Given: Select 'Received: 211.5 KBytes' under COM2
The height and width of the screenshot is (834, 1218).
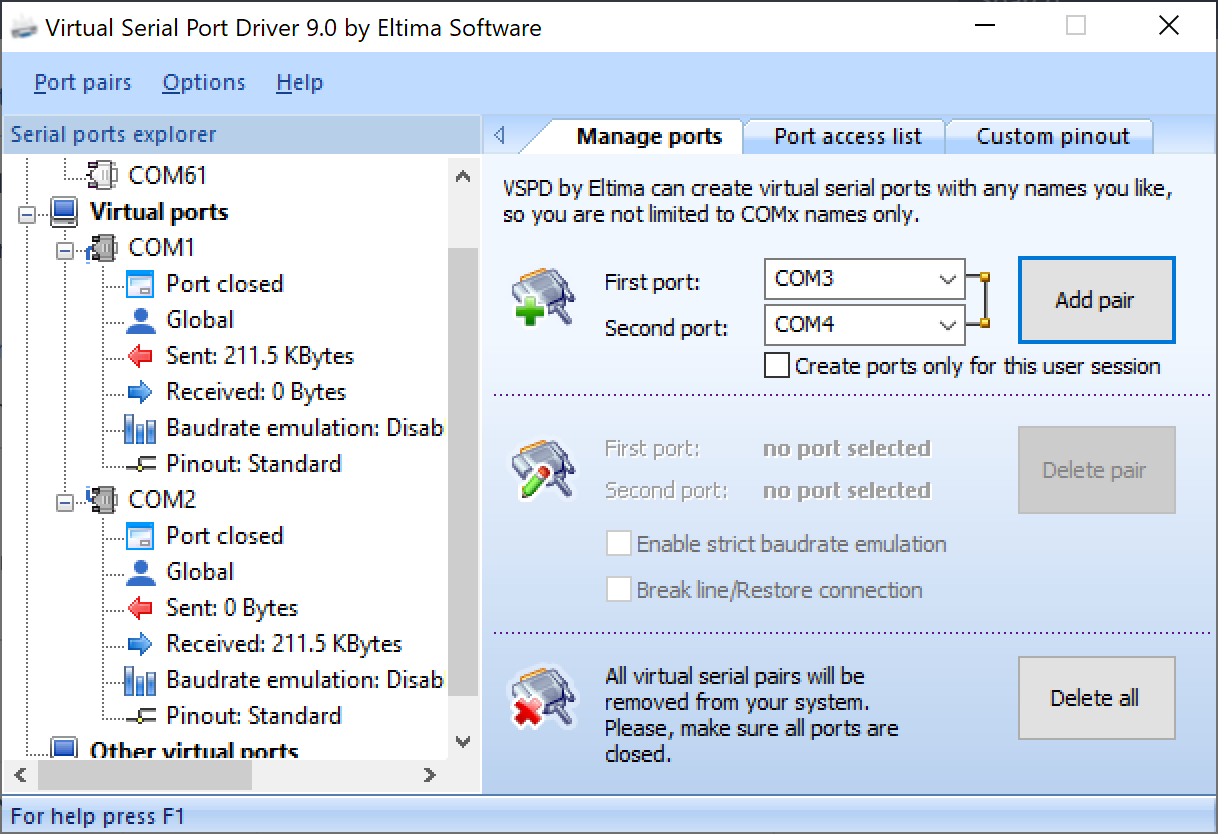Looking at the screenshot, I should pos(284,644).
